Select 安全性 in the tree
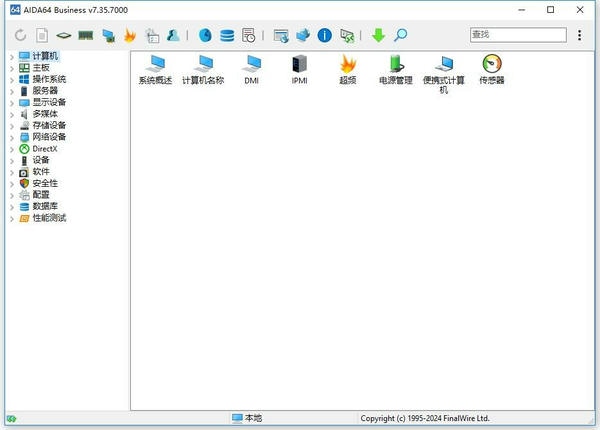Screen dimensions: 600x430 point(45,183)
